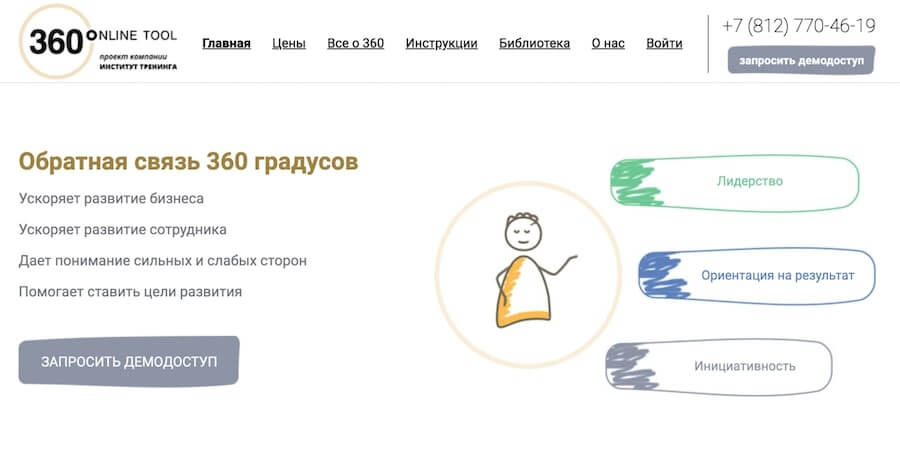
Task: Click the Институт Тренинга company caption
Action: [138, 67]
